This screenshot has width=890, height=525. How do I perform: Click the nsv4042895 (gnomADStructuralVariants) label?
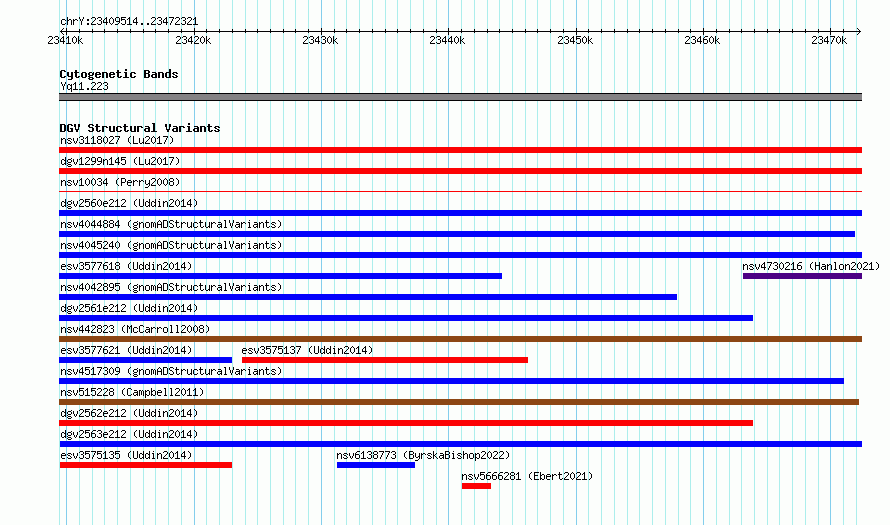coord(171,287)
